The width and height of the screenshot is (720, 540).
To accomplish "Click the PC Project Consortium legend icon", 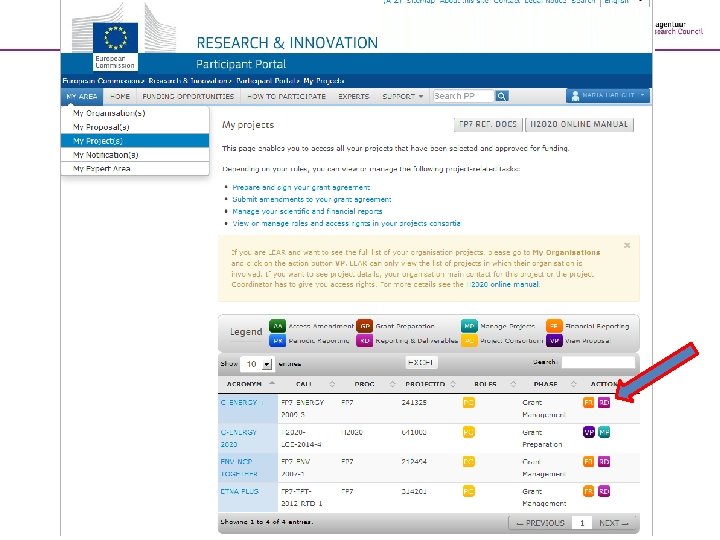I will click(x=469, y=341).
